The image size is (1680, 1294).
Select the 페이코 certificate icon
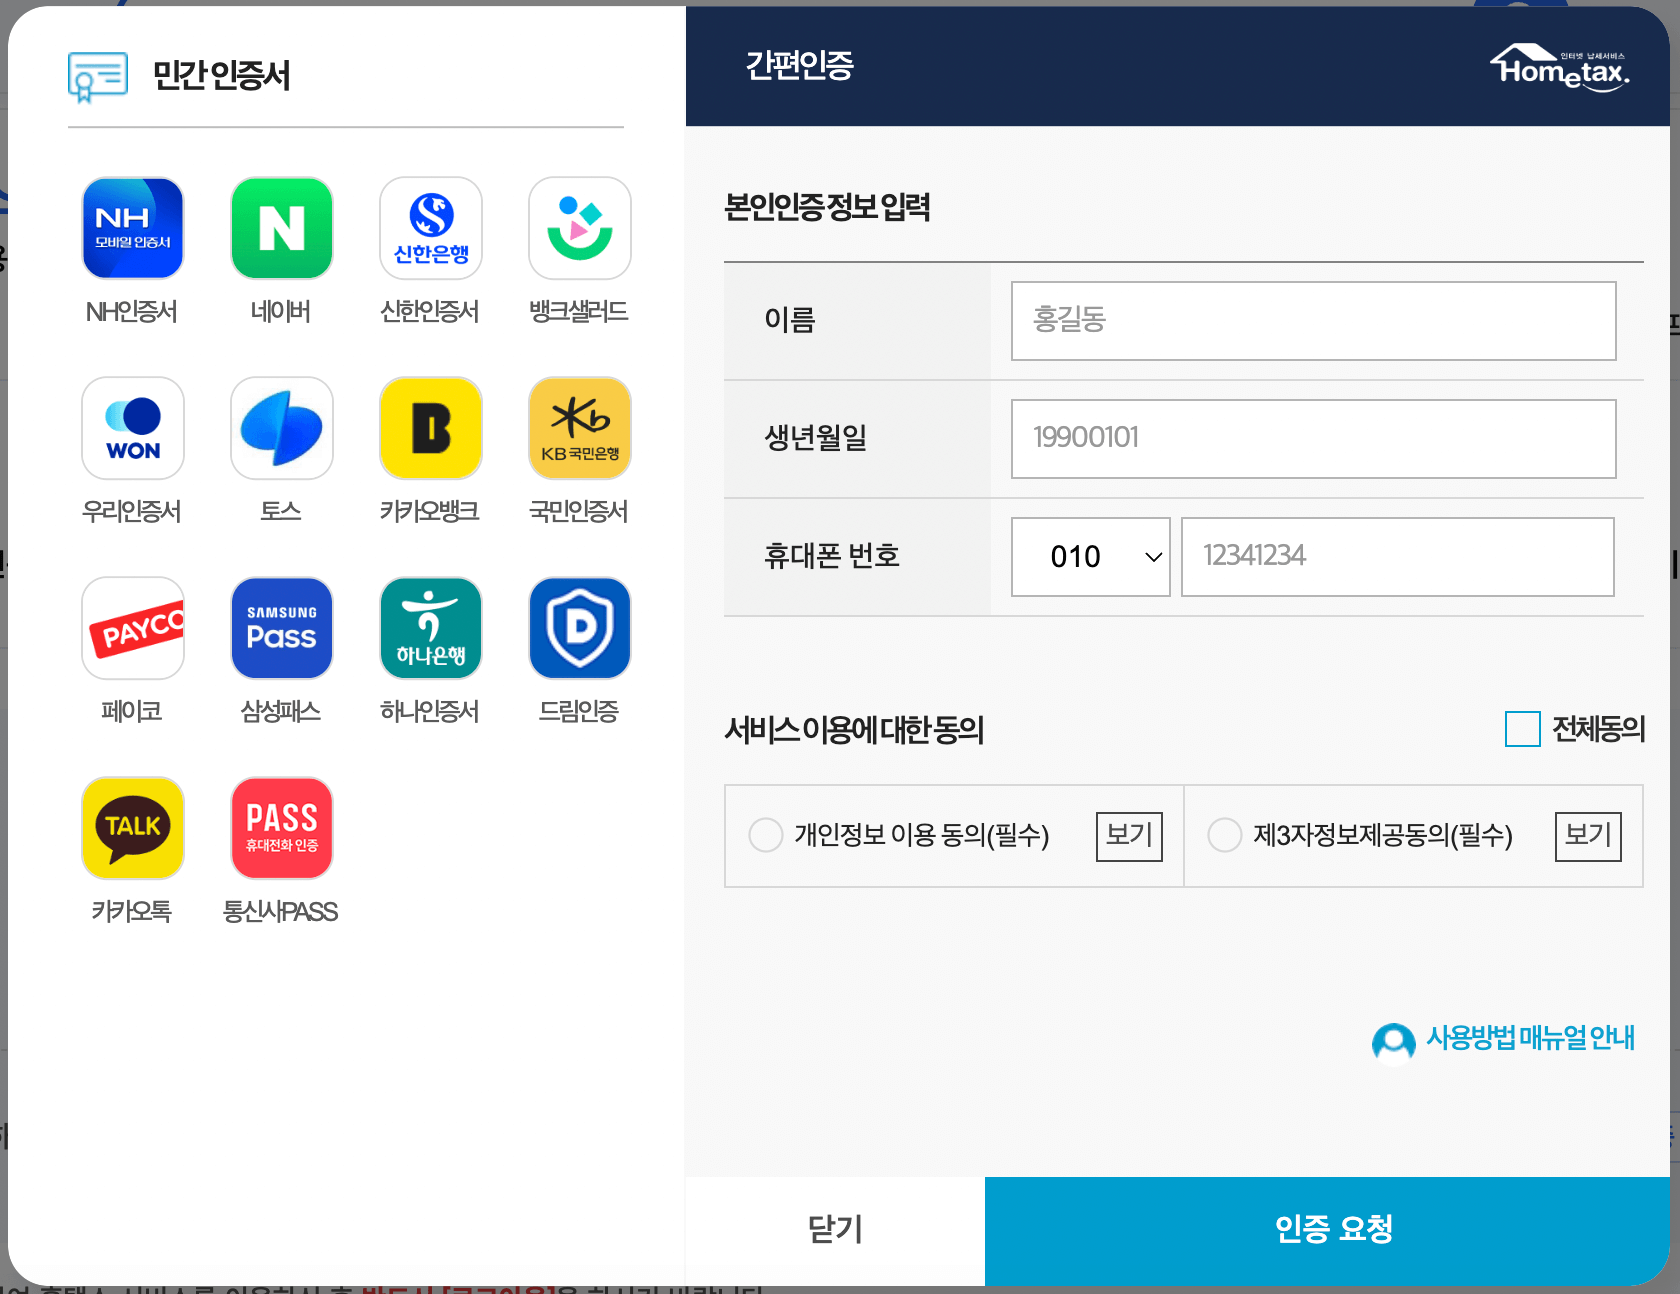pos(132,628)
